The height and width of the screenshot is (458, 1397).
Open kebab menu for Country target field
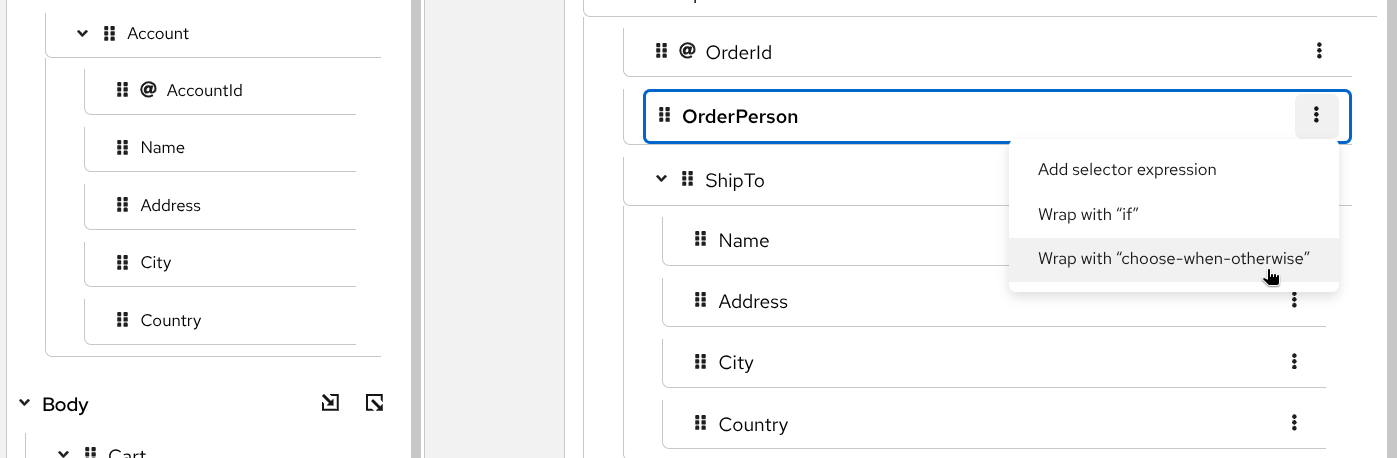[1294, 423]
